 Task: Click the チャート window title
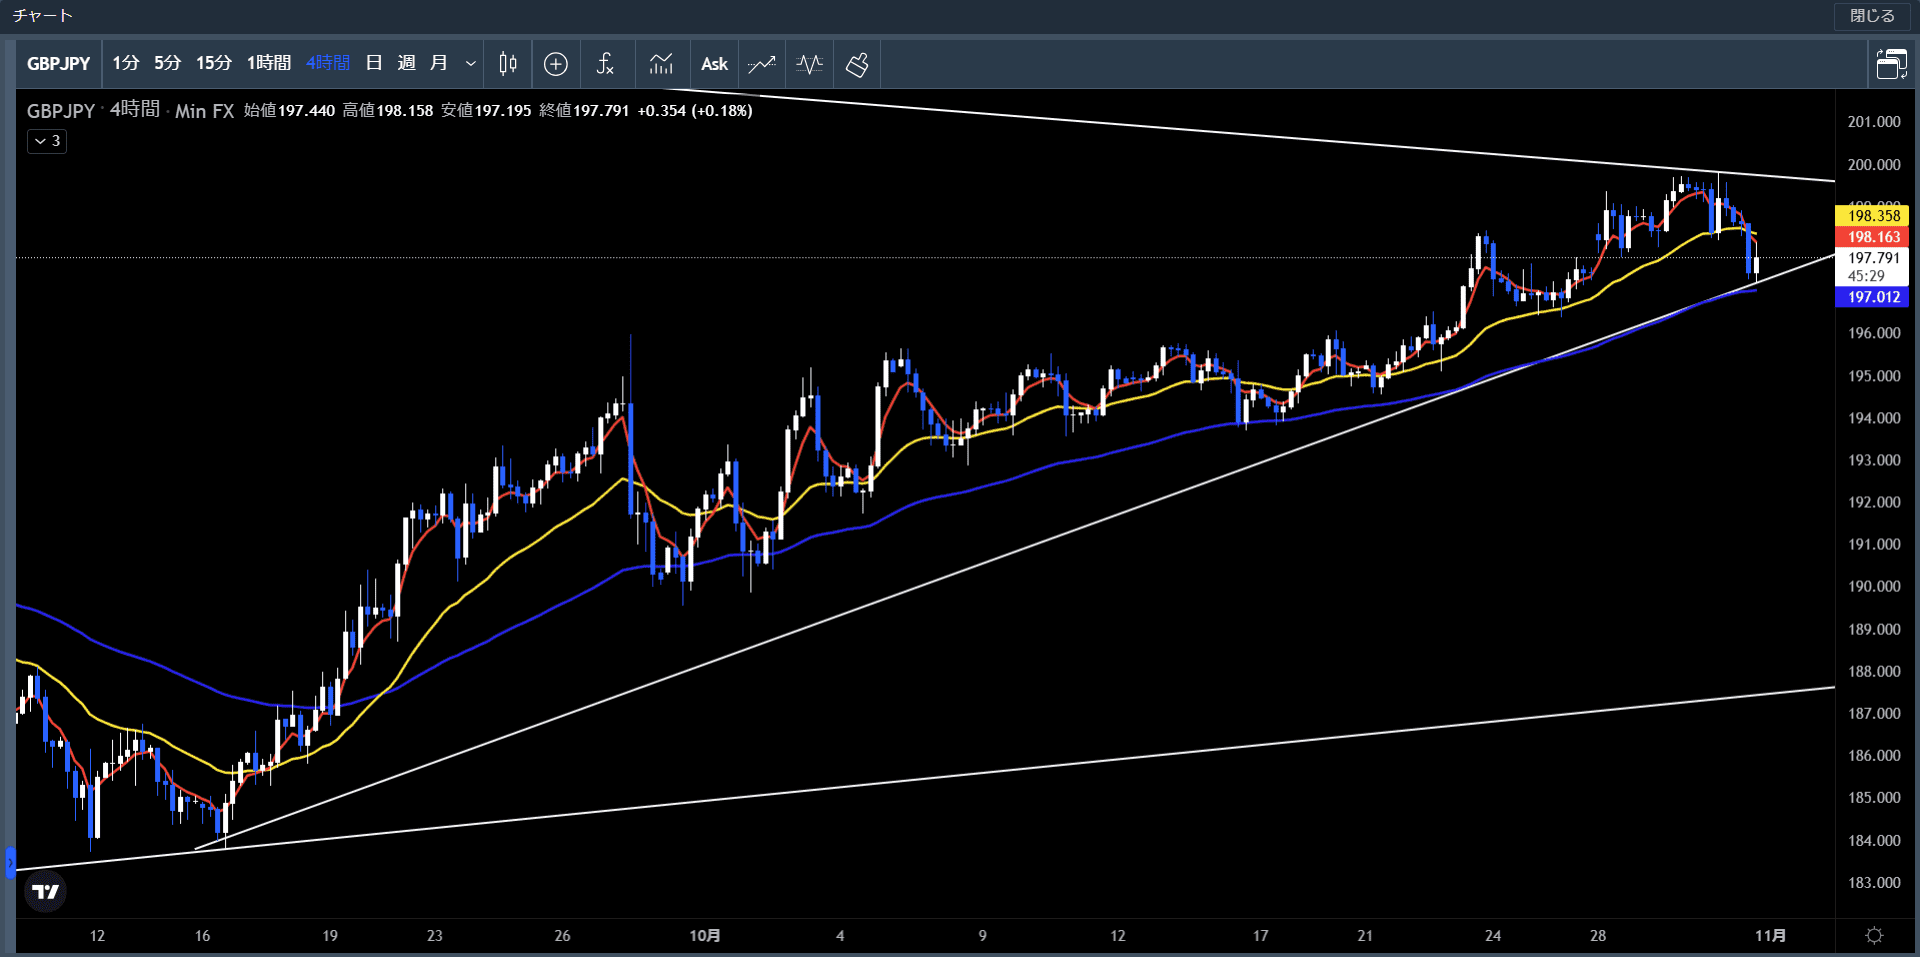(42, 16)
